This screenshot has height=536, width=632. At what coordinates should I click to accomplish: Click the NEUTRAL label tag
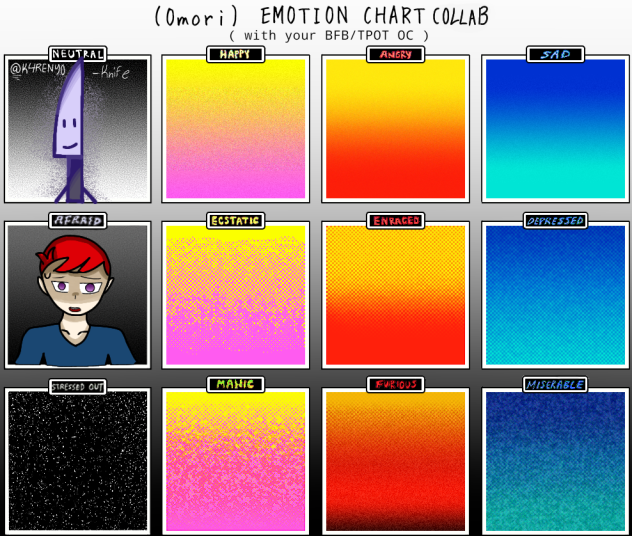click(77, 54)
